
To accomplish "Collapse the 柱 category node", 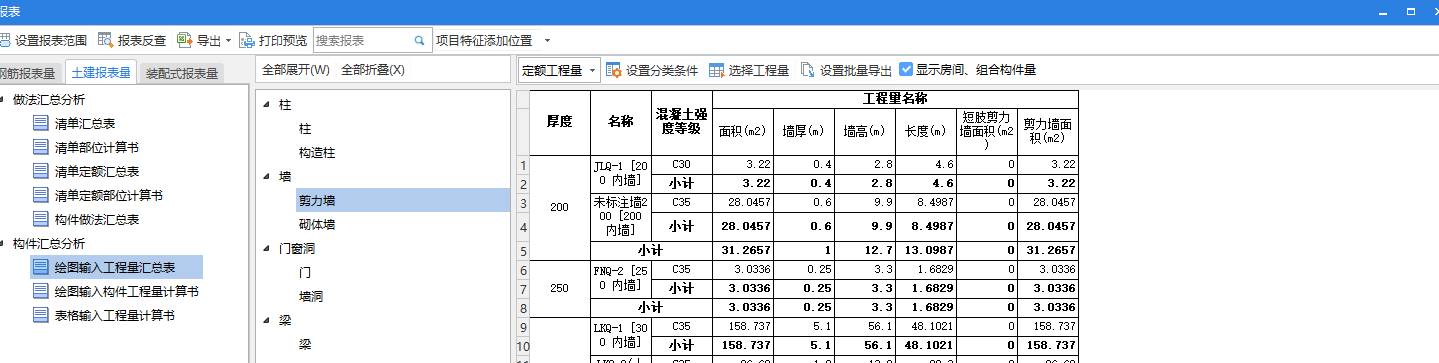I will click(266, 104).
